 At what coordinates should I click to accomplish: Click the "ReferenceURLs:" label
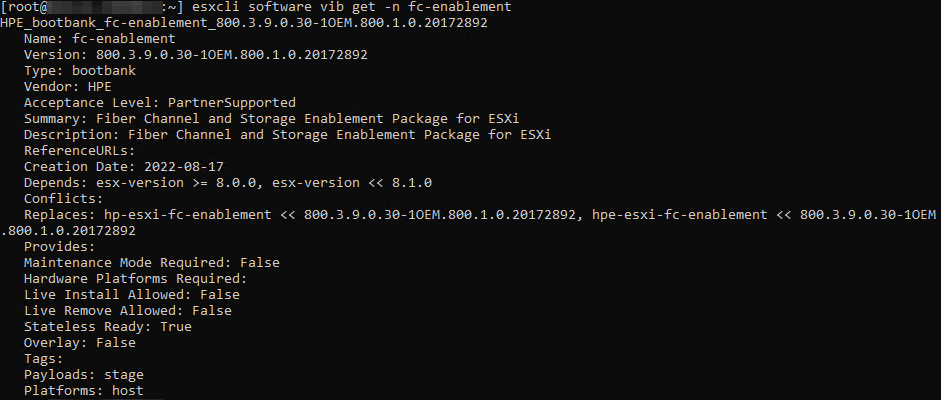79,150
